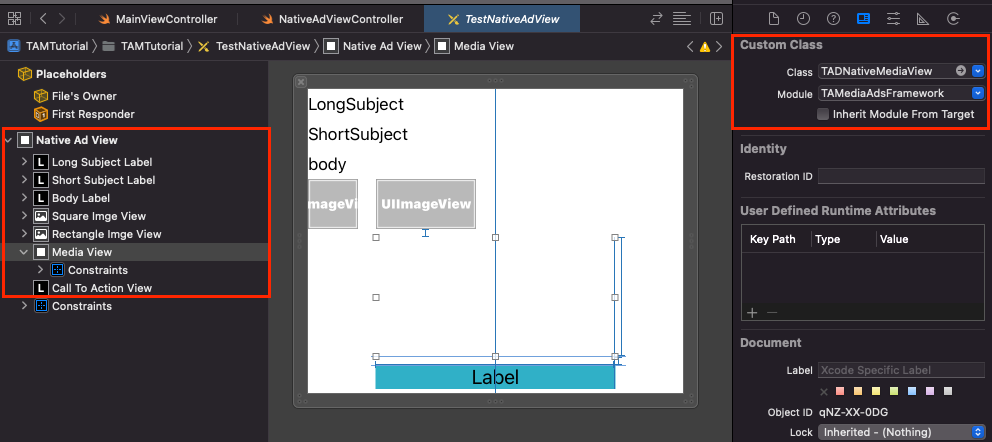Collapse the Native Ad View tree node
Image resolution: width=992 pixels, height=442 pixels.
point(8,140)
